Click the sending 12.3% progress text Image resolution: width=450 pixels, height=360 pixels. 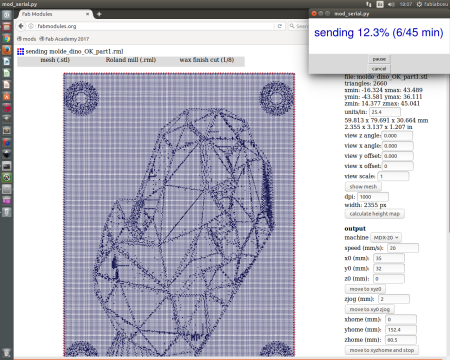tap(379, 33)
